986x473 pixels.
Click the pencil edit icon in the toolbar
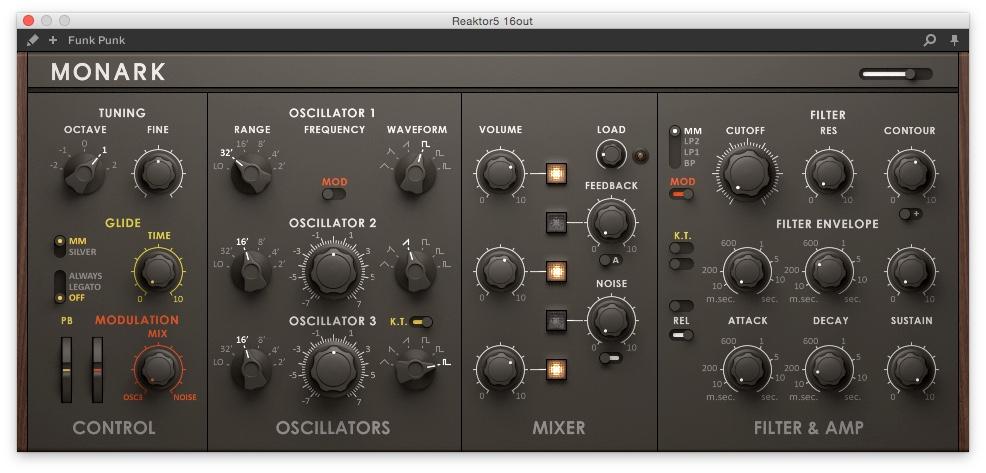33,40
